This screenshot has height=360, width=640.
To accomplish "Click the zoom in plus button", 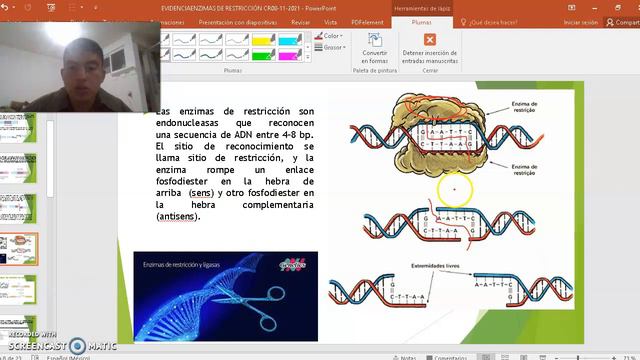I will click(614, 358).
